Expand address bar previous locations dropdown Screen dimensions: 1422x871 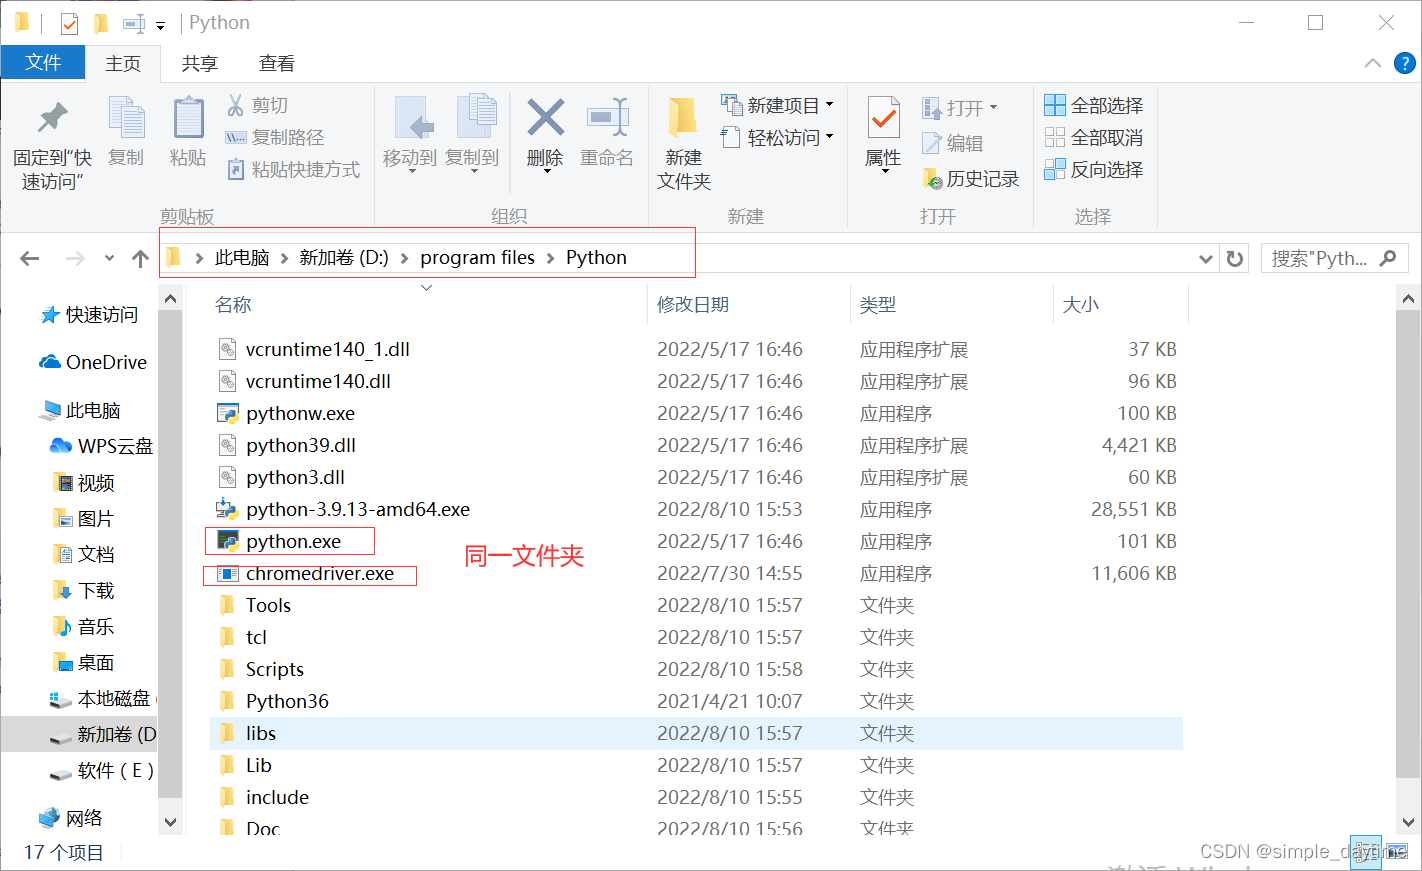pyautogui.click(x=1205, y=259)
